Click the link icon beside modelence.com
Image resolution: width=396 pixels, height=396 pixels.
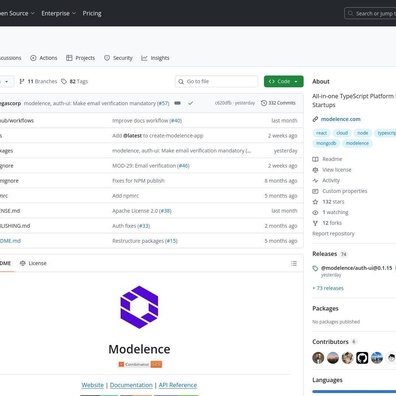coord(315,119)
